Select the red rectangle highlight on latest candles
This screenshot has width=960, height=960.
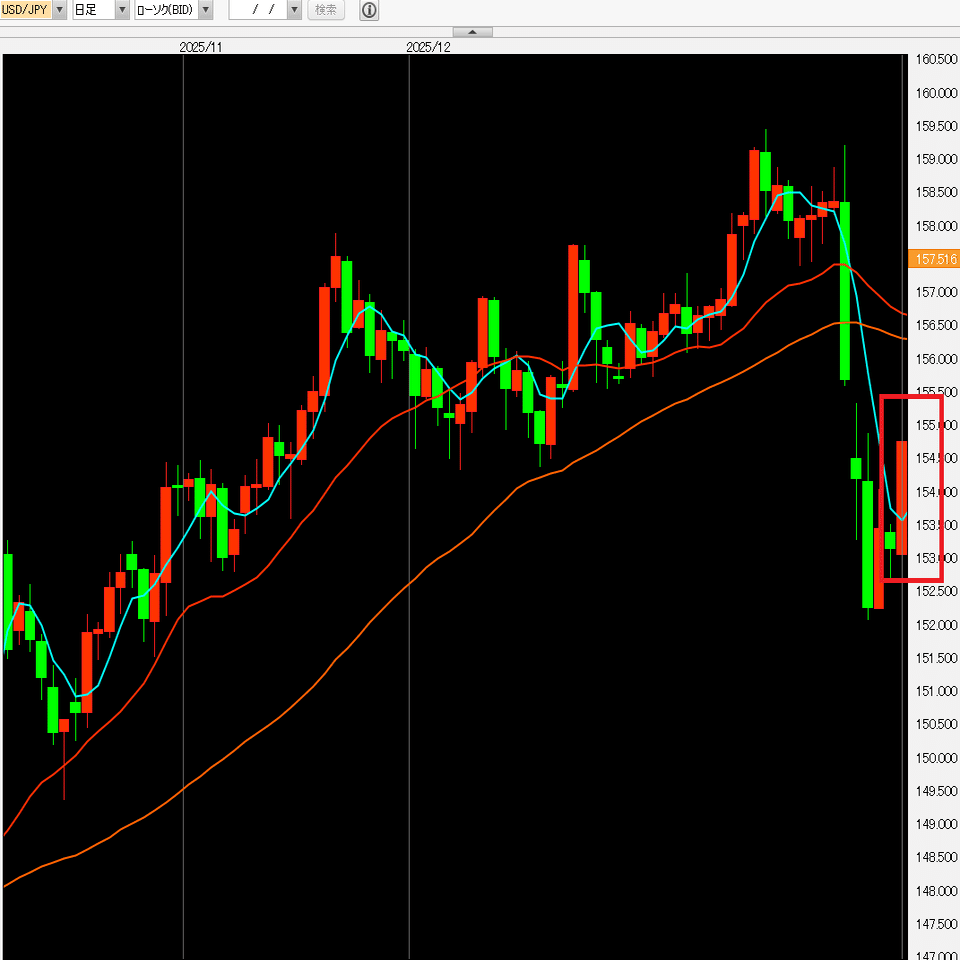pos(911,489)
